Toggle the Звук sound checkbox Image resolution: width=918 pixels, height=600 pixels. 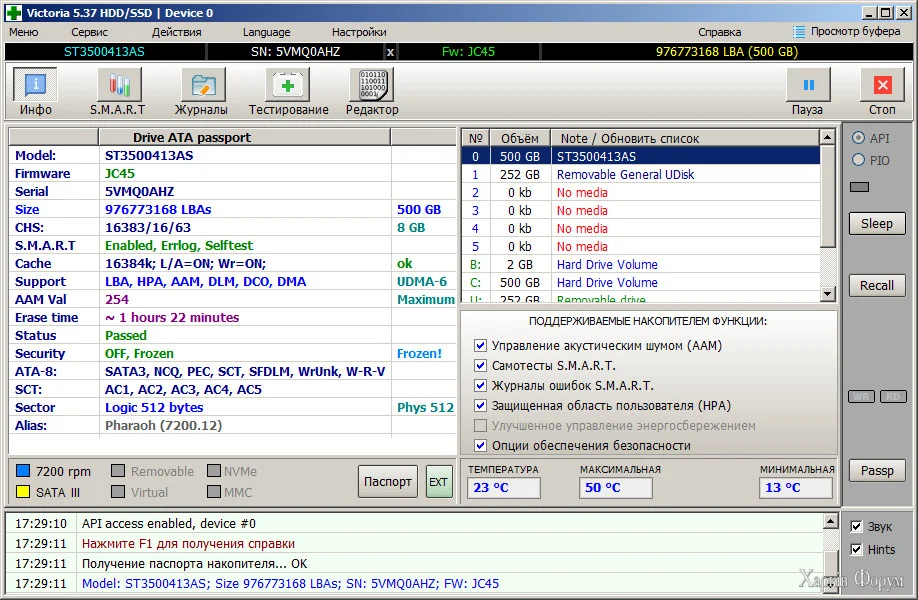tap(856, 527)
